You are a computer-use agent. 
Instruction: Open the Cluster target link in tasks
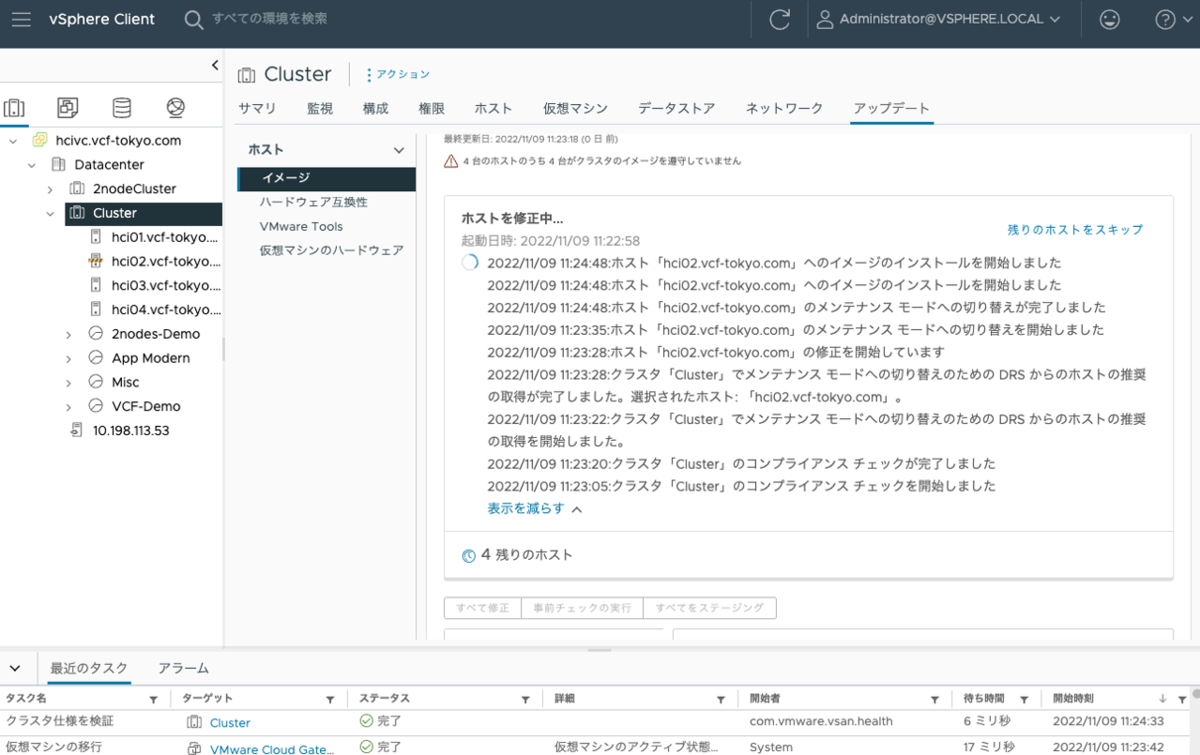pyautogui.click(x=230, y=722)
